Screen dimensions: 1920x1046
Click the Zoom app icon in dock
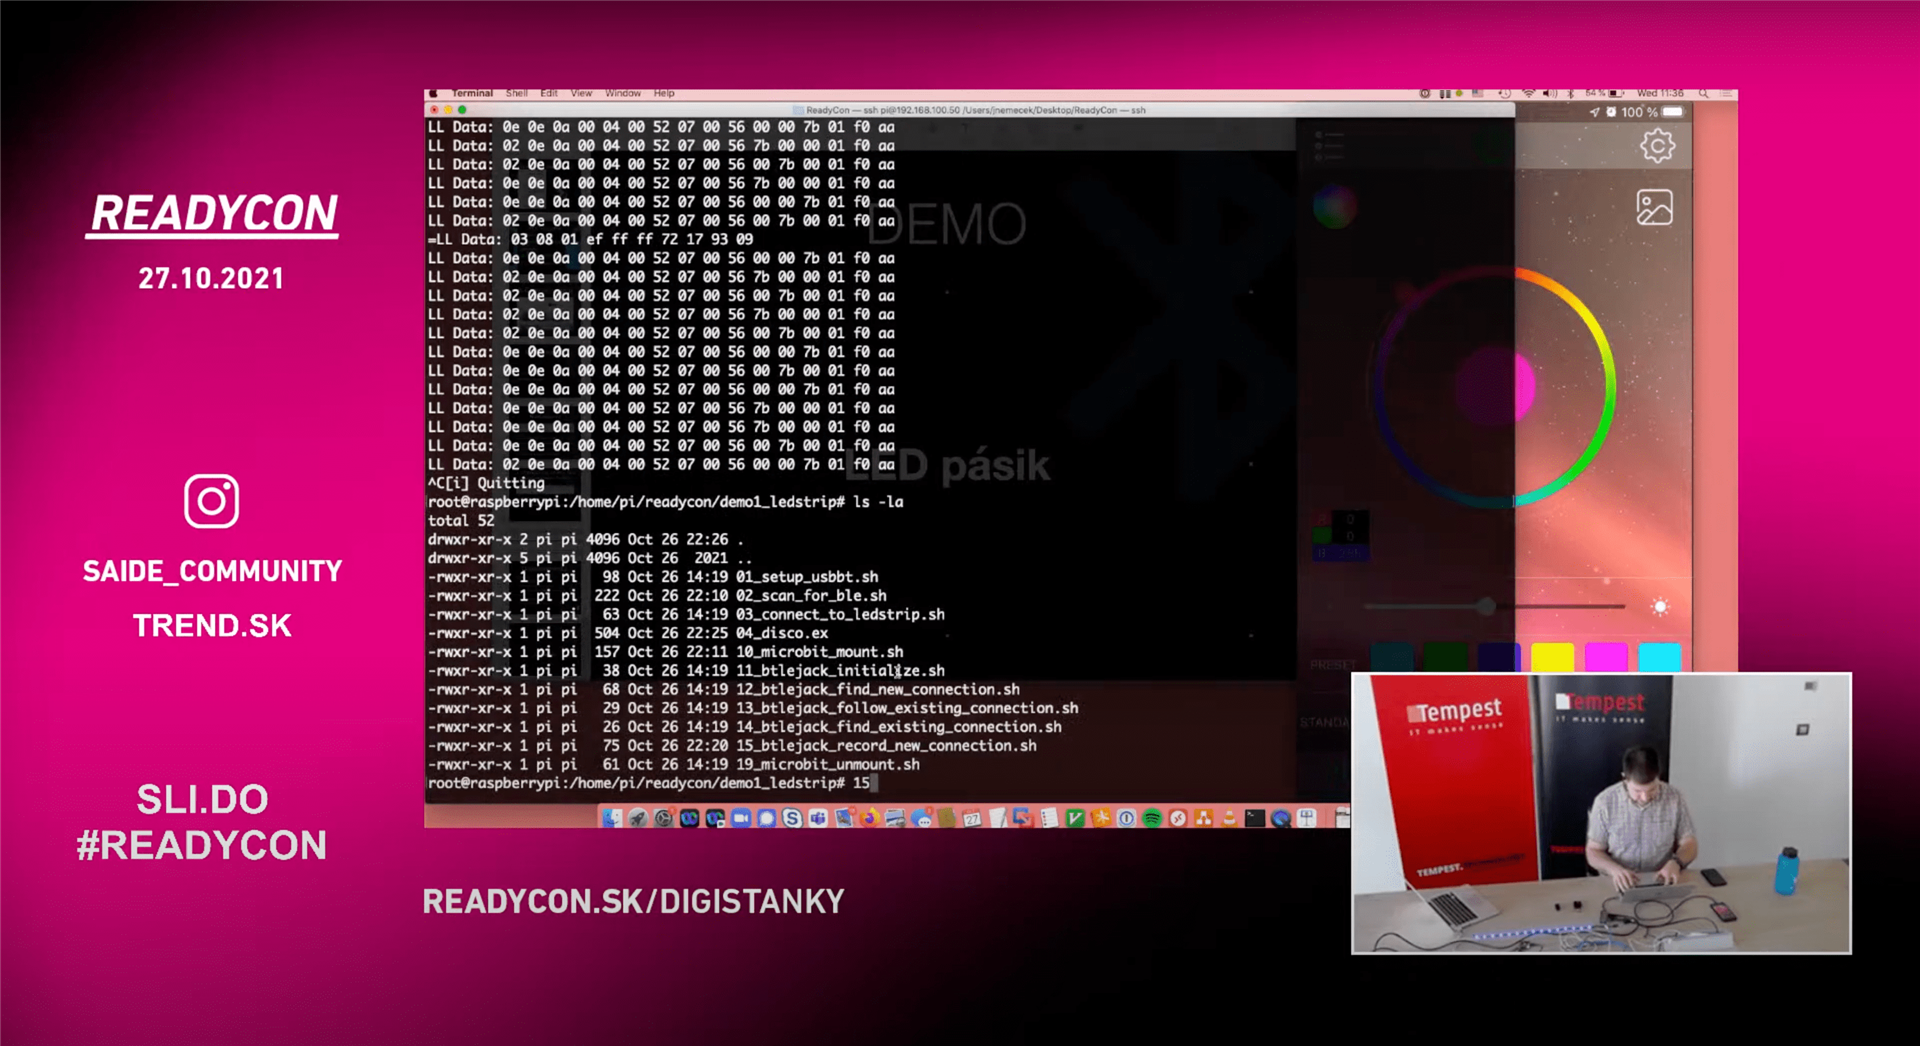click(x=741, y=818)
